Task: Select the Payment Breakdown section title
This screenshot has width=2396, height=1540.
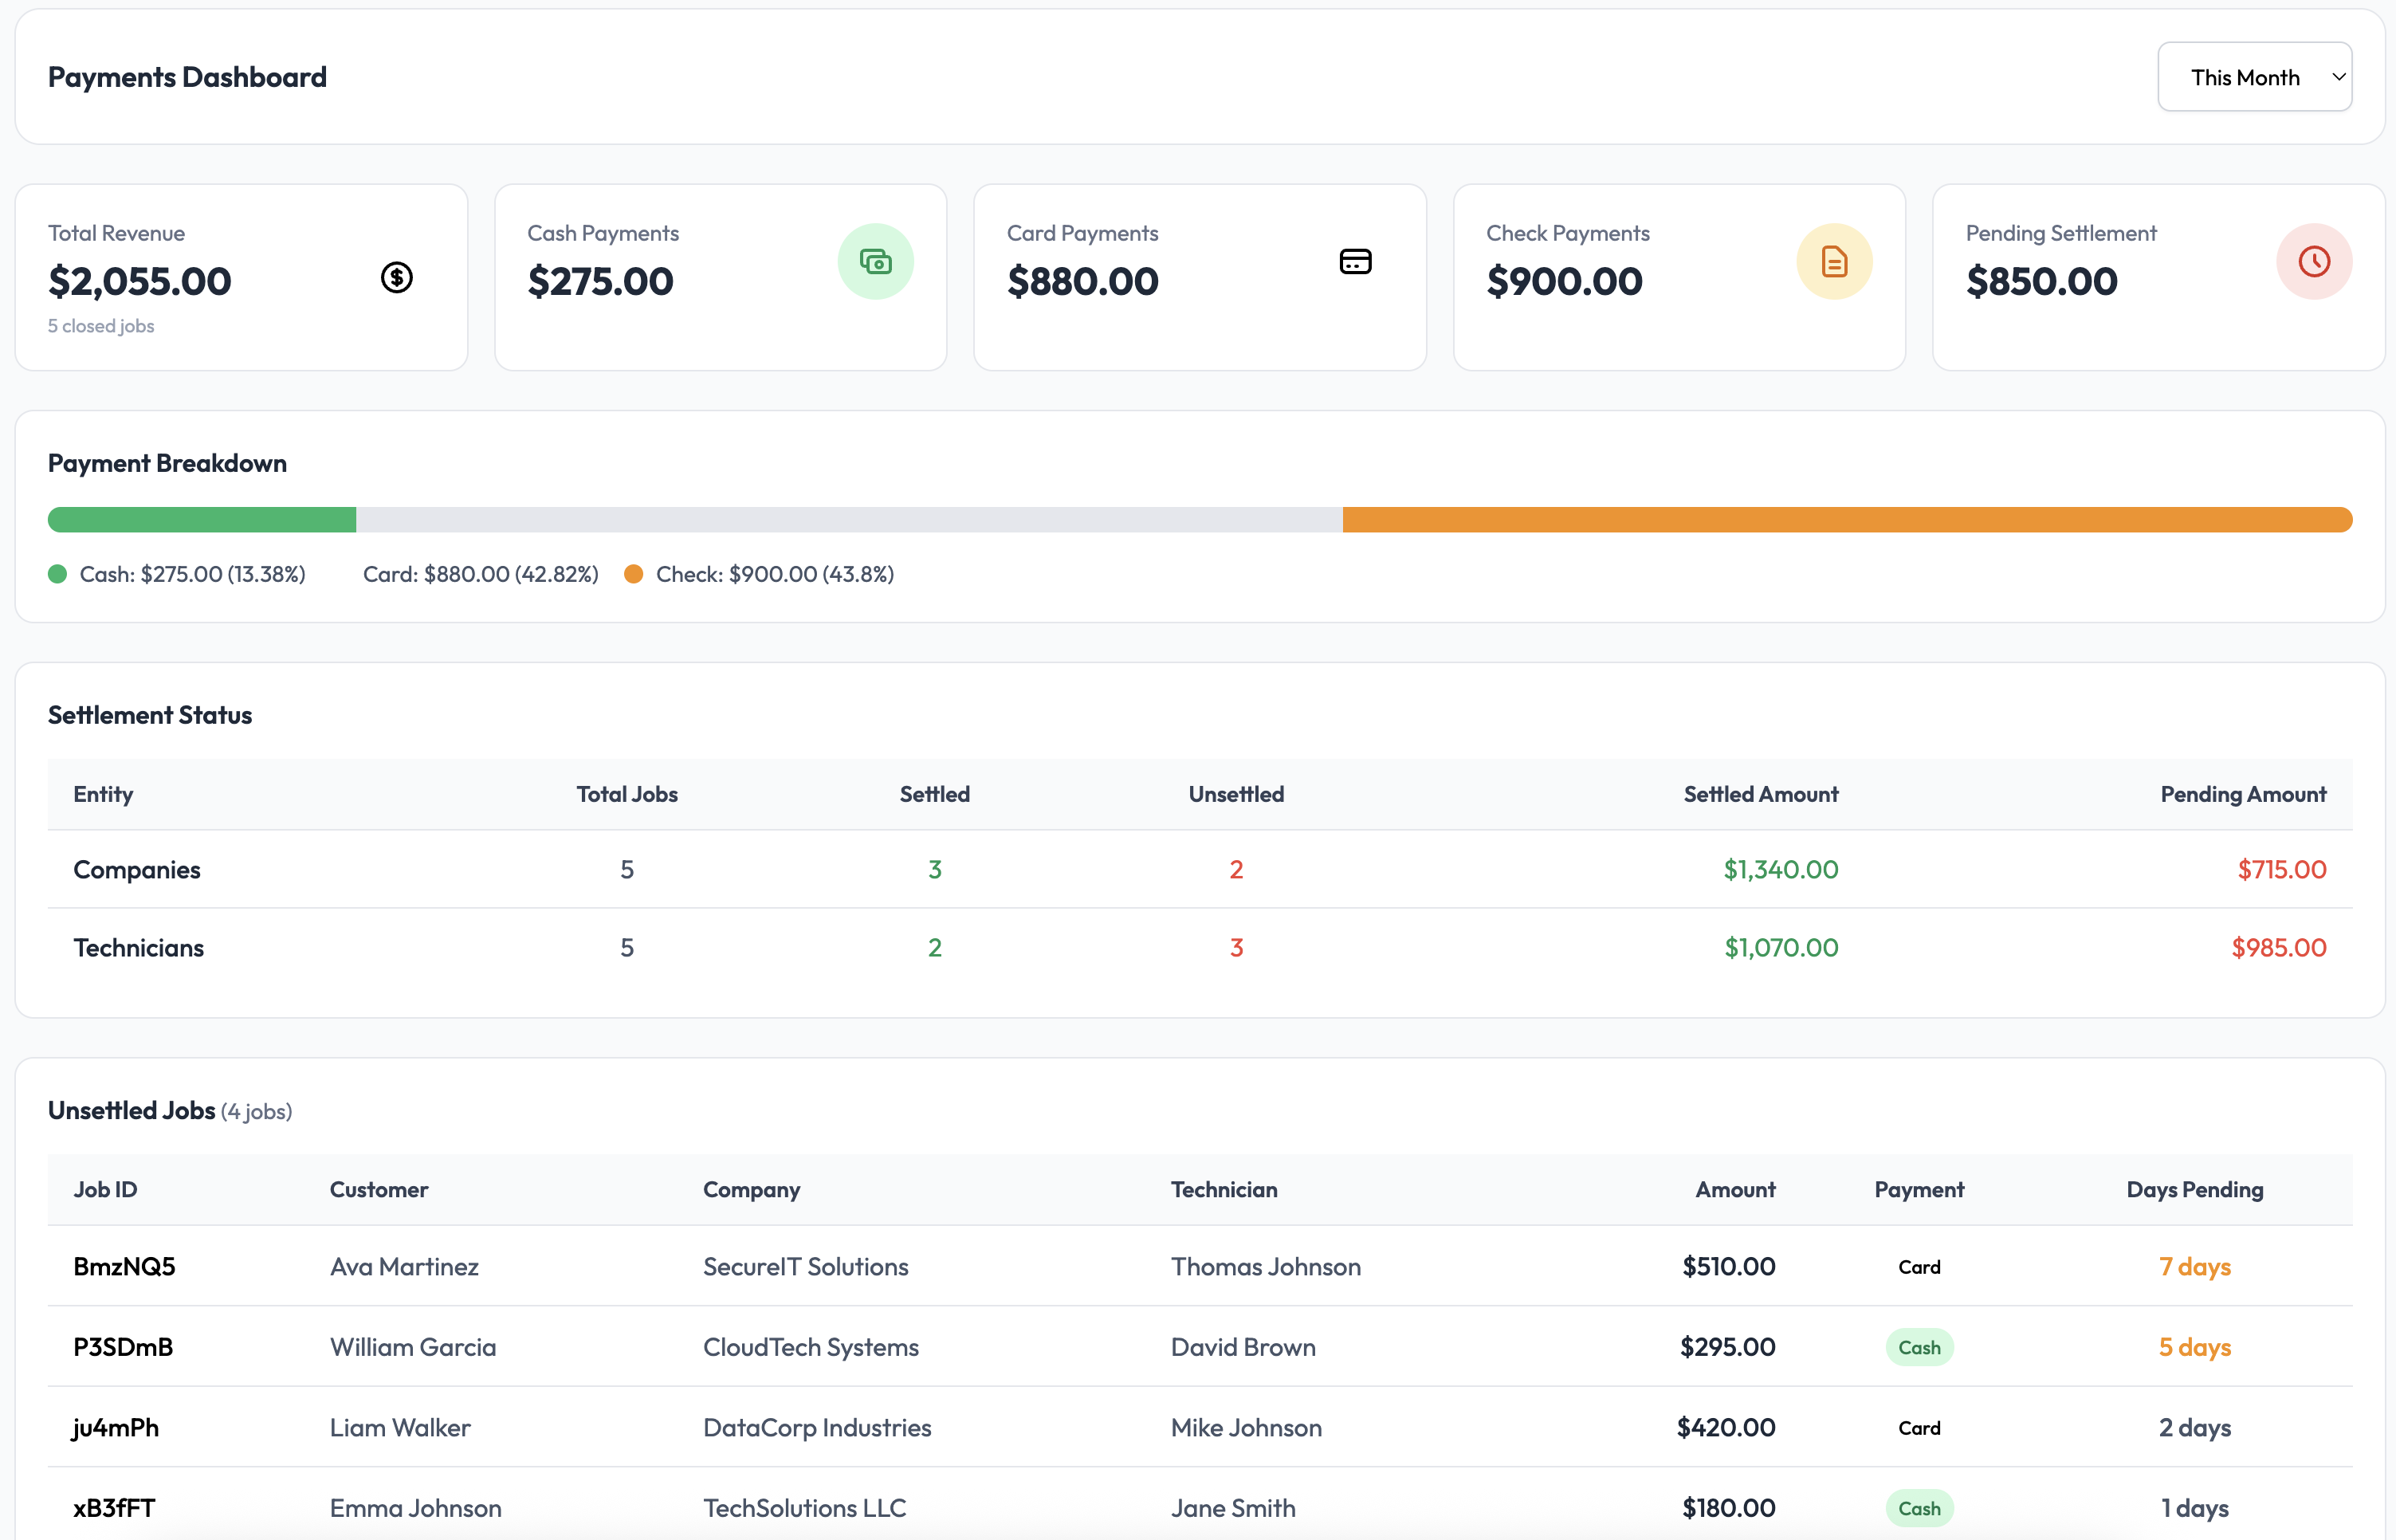Action: (166, 462)
